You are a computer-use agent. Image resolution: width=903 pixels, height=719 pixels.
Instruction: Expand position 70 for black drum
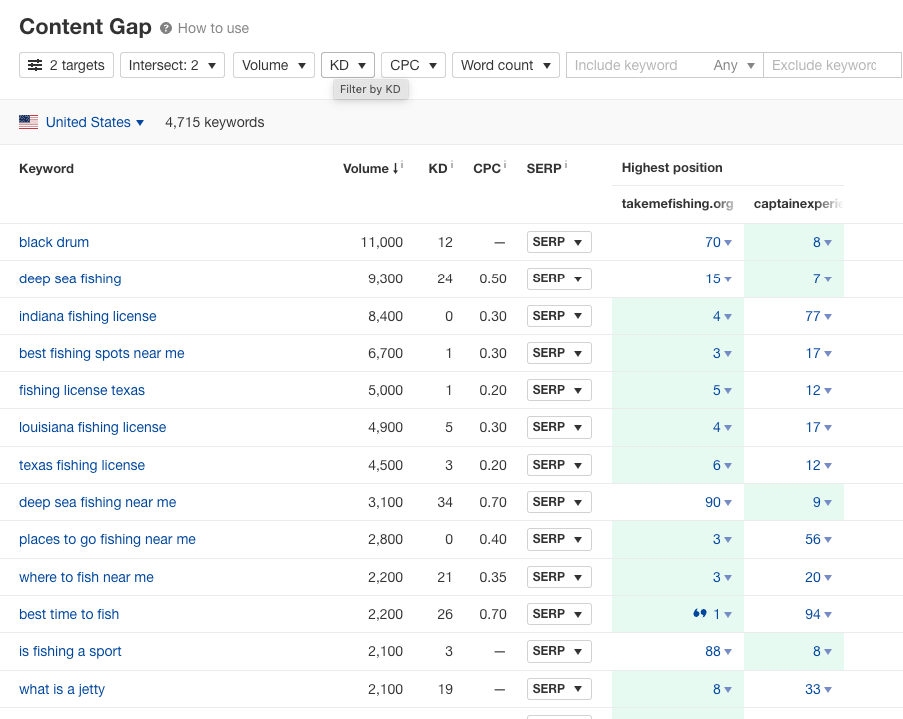718,242
